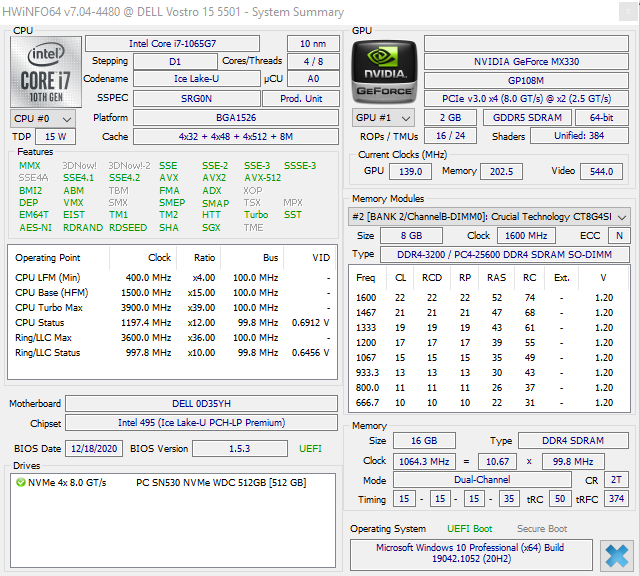Click the Ice Lake-U codename field

click(196, 79)
